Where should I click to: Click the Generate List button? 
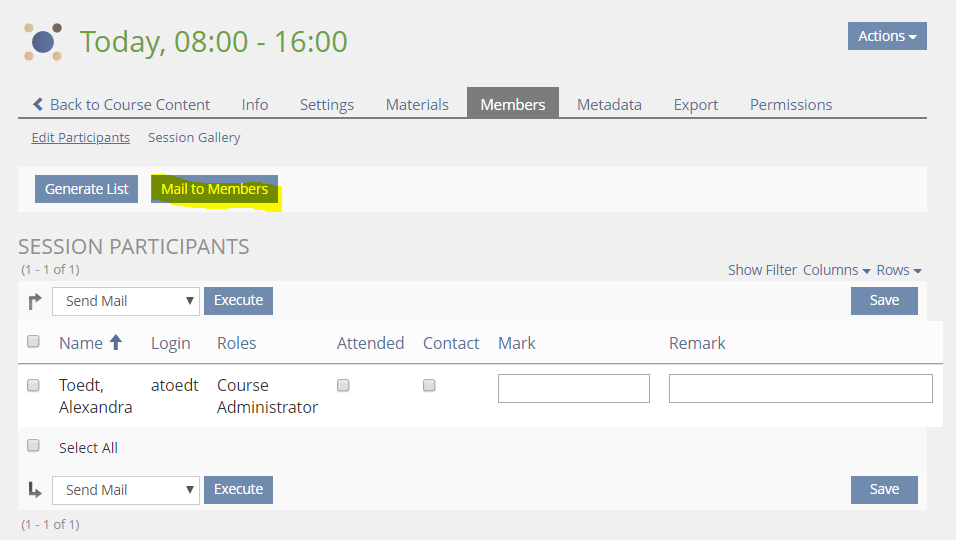coord(87,189)
